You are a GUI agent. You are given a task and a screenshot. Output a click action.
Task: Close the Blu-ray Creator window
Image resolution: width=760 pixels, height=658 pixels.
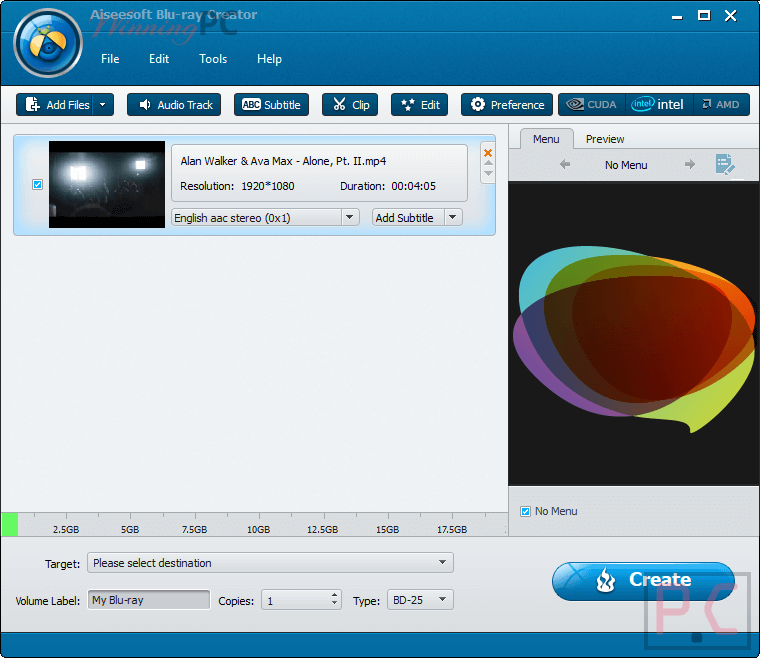730,16
